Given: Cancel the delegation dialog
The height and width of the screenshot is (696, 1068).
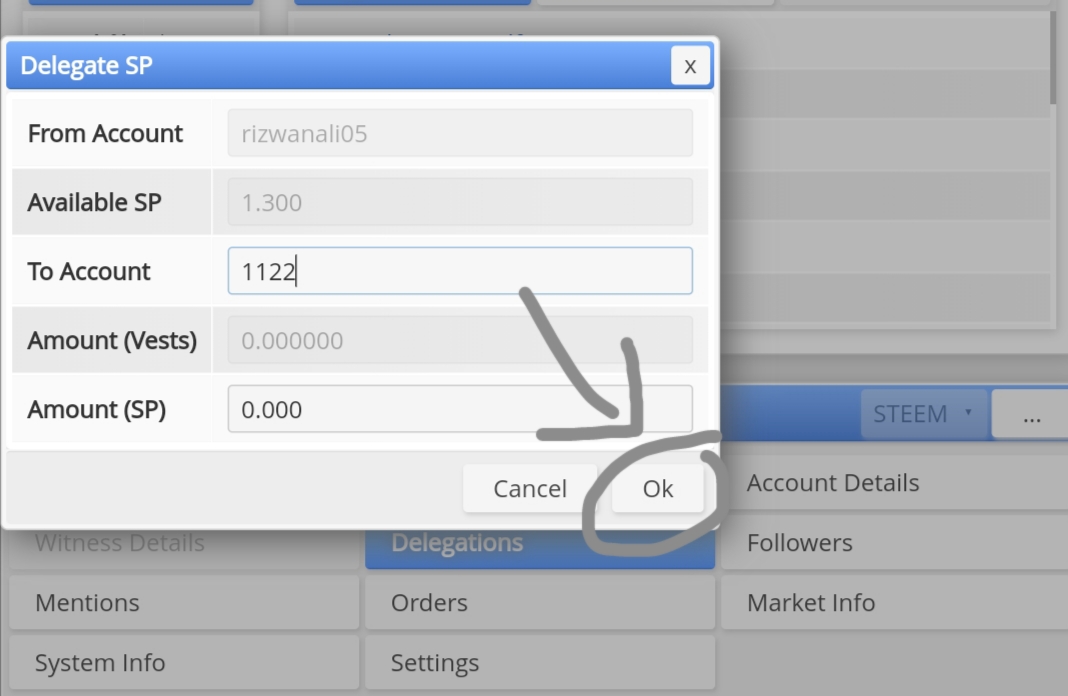Looking at the screenshot, I should click(x=530, y=488).
